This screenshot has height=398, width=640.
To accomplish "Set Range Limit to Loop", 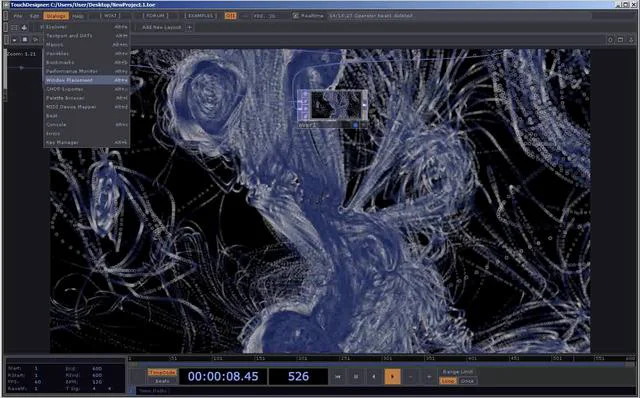I will tap(448, 381).
